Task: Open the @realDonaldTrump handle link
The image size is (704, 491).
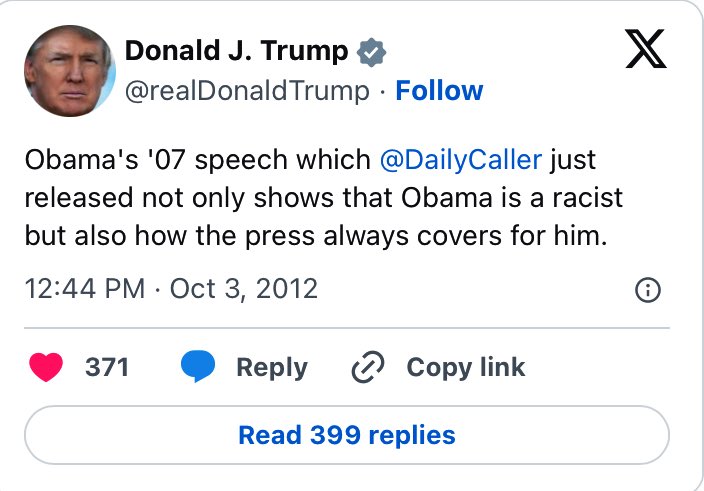Action: coord(247,91)
